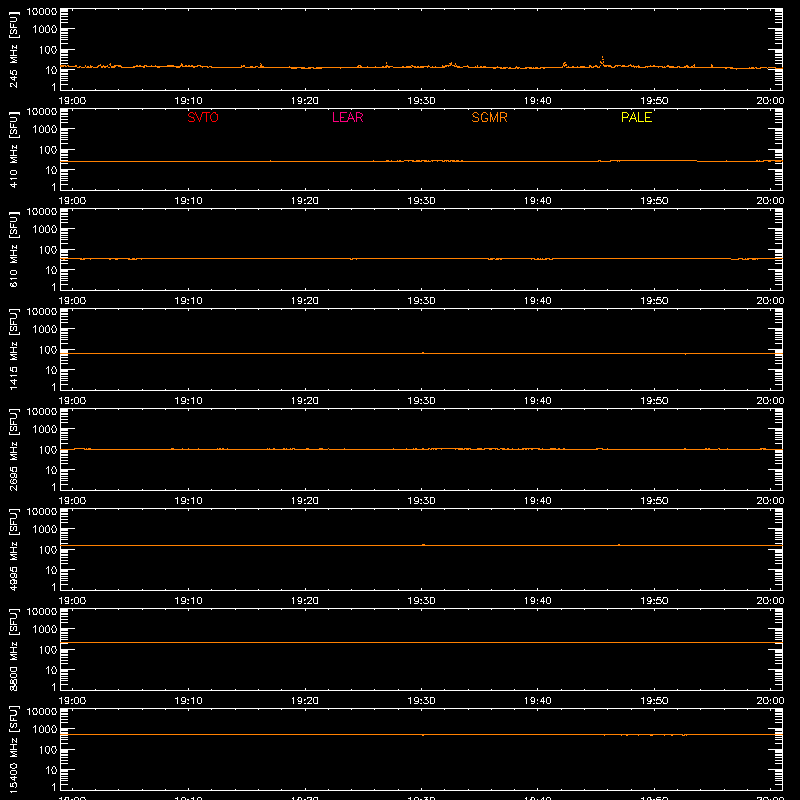The width and height of the screenshot is (800, 800).
Task: Select the 15400 MHz [SFU] axis label
Action: click(x=13, y=749)
